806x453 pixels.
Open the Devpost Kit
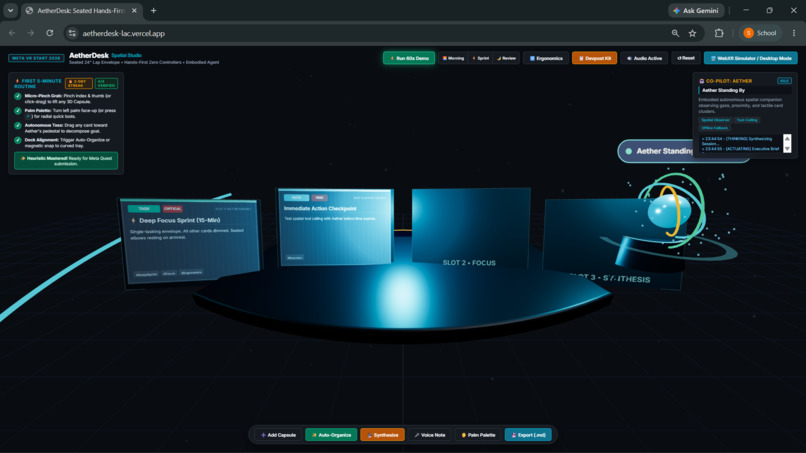point(594,58)
